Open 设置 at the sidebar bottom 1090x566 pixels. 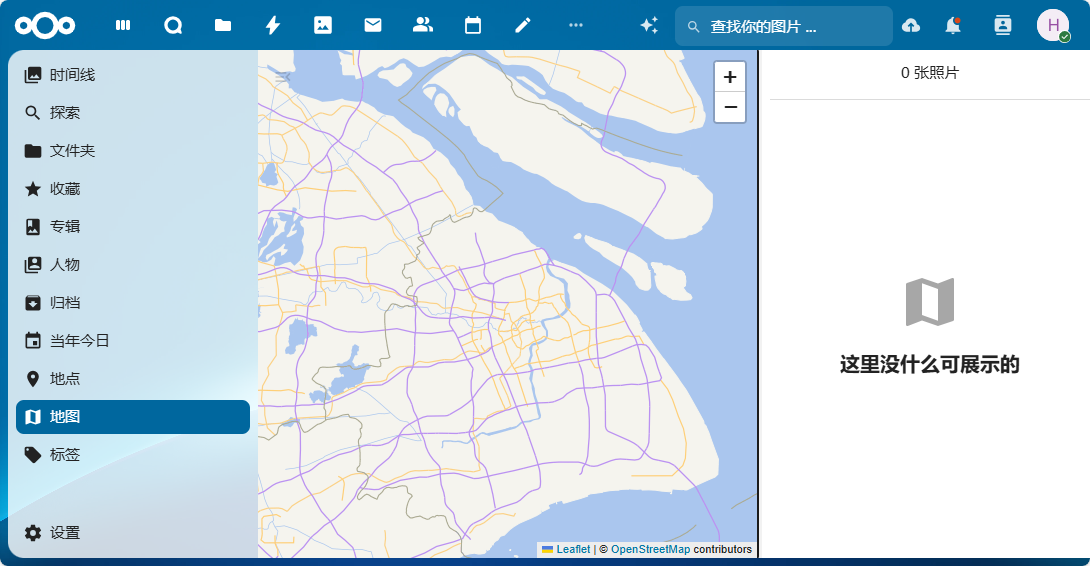point(65,533)
